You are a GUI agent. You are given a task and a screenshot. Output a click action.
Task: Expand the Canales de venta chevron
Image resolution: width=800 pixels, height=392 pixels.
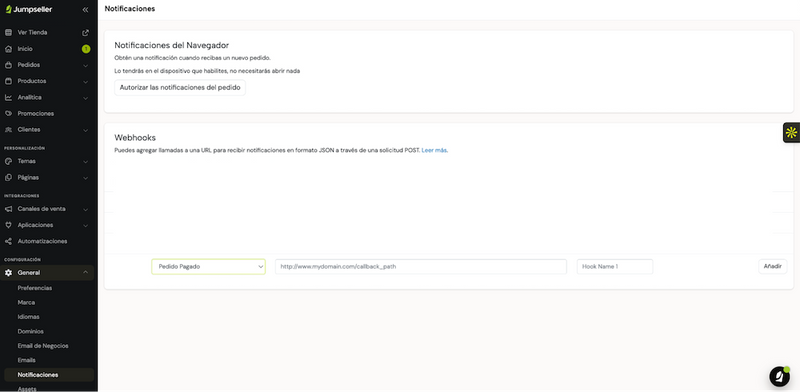(85, 209)
